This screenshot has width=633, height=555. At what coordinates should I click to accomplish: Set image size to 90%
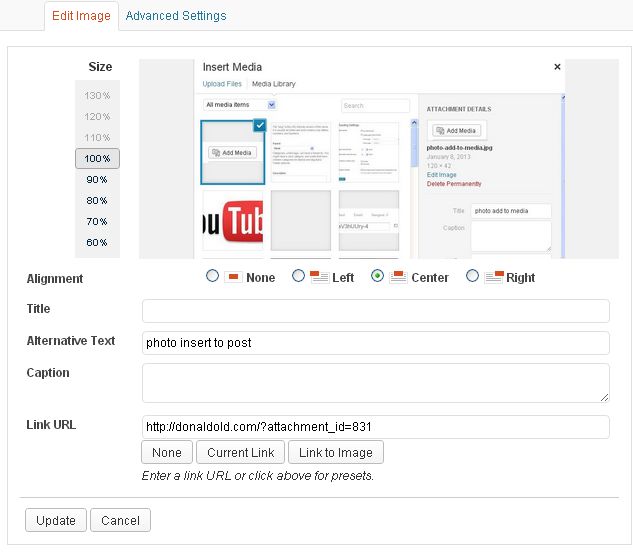coord(97,179)
